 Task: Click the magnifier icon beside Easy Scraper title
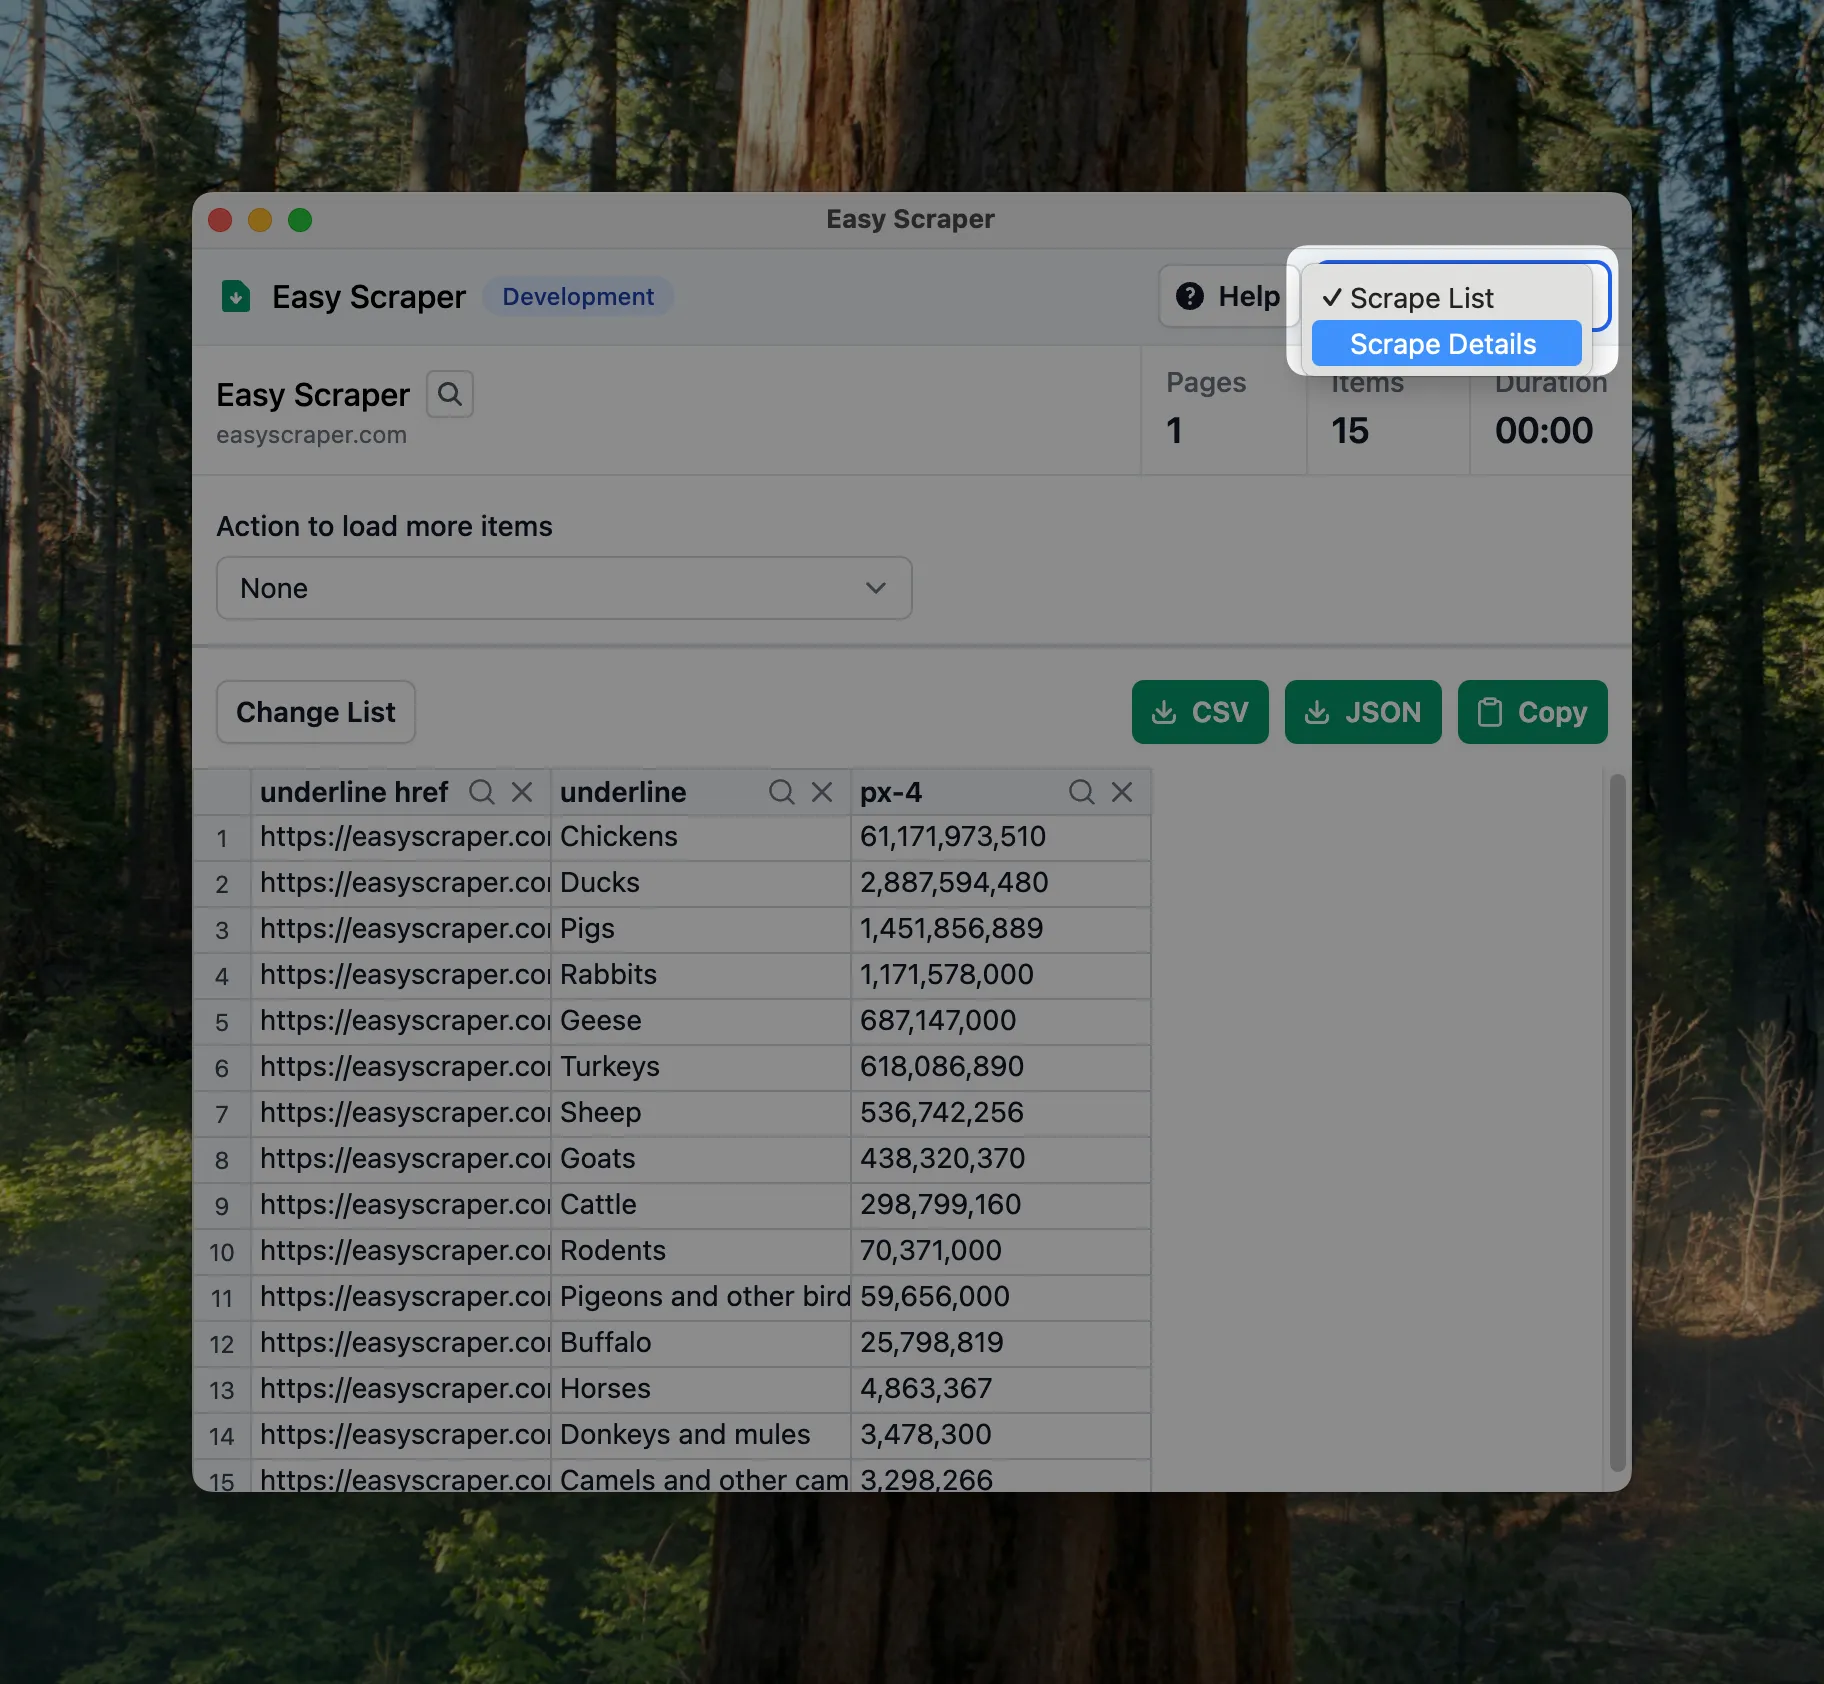pos(450,394)
